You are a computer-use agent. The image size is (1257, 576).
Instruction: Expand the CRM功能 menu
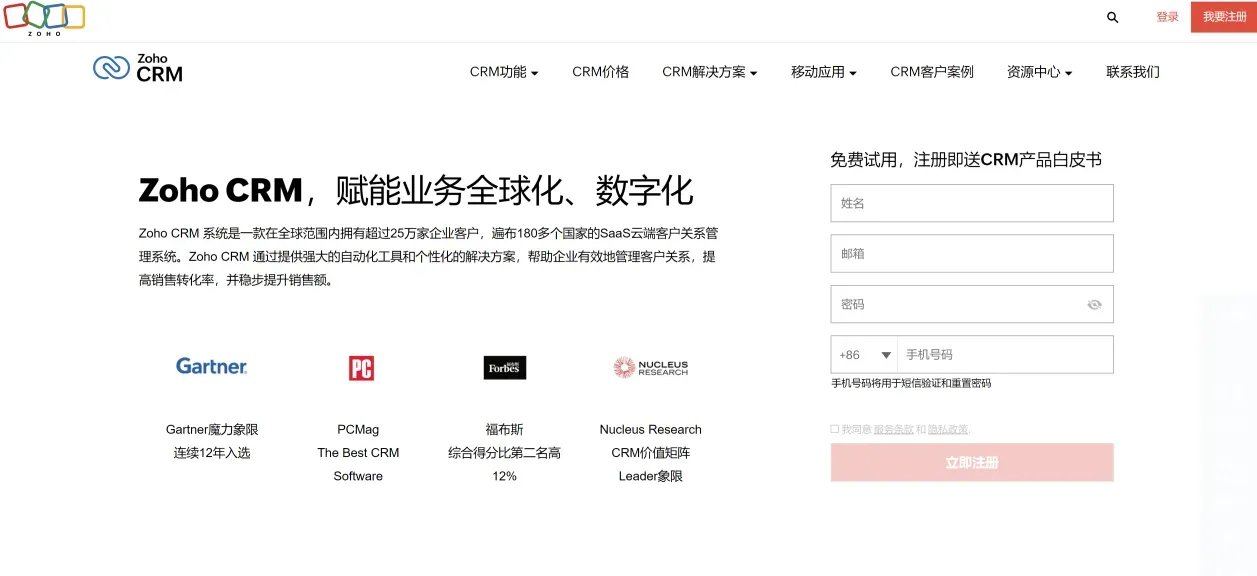click(504, 72)
